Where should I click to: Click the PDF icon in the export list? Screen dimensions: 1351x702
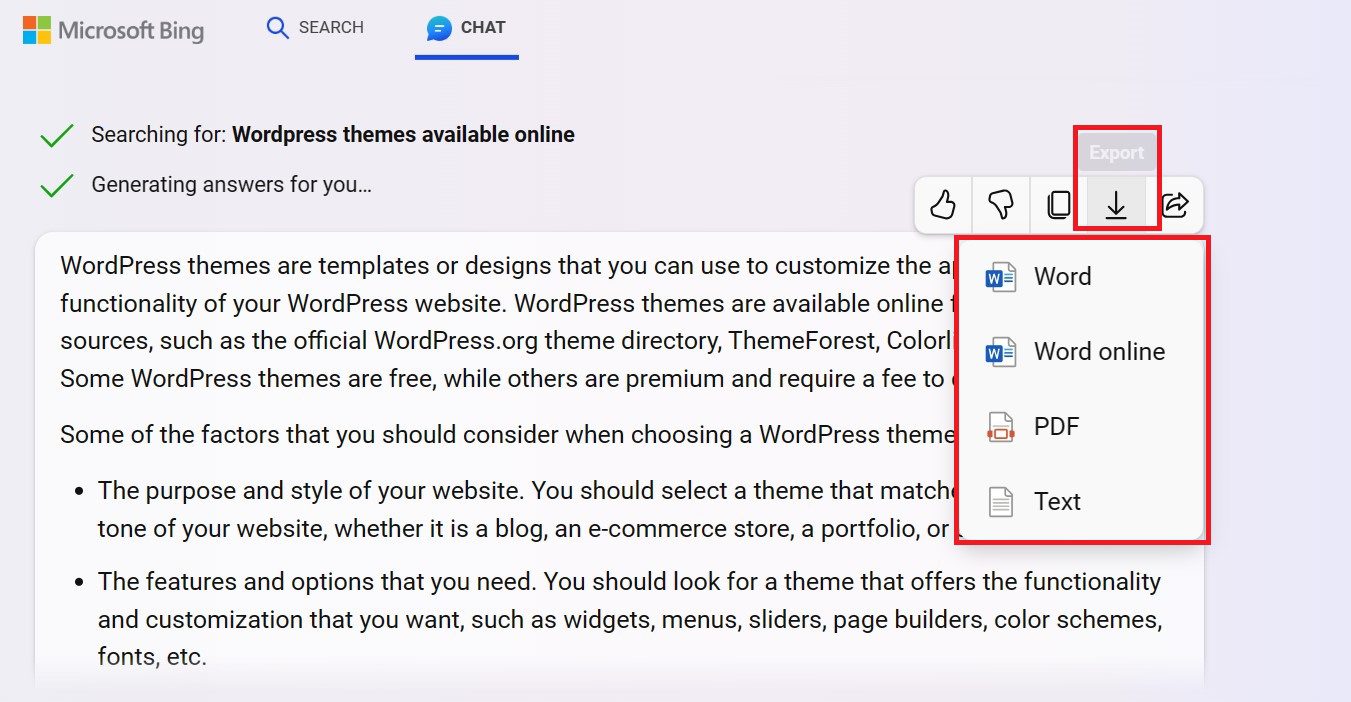(1000, 426)
